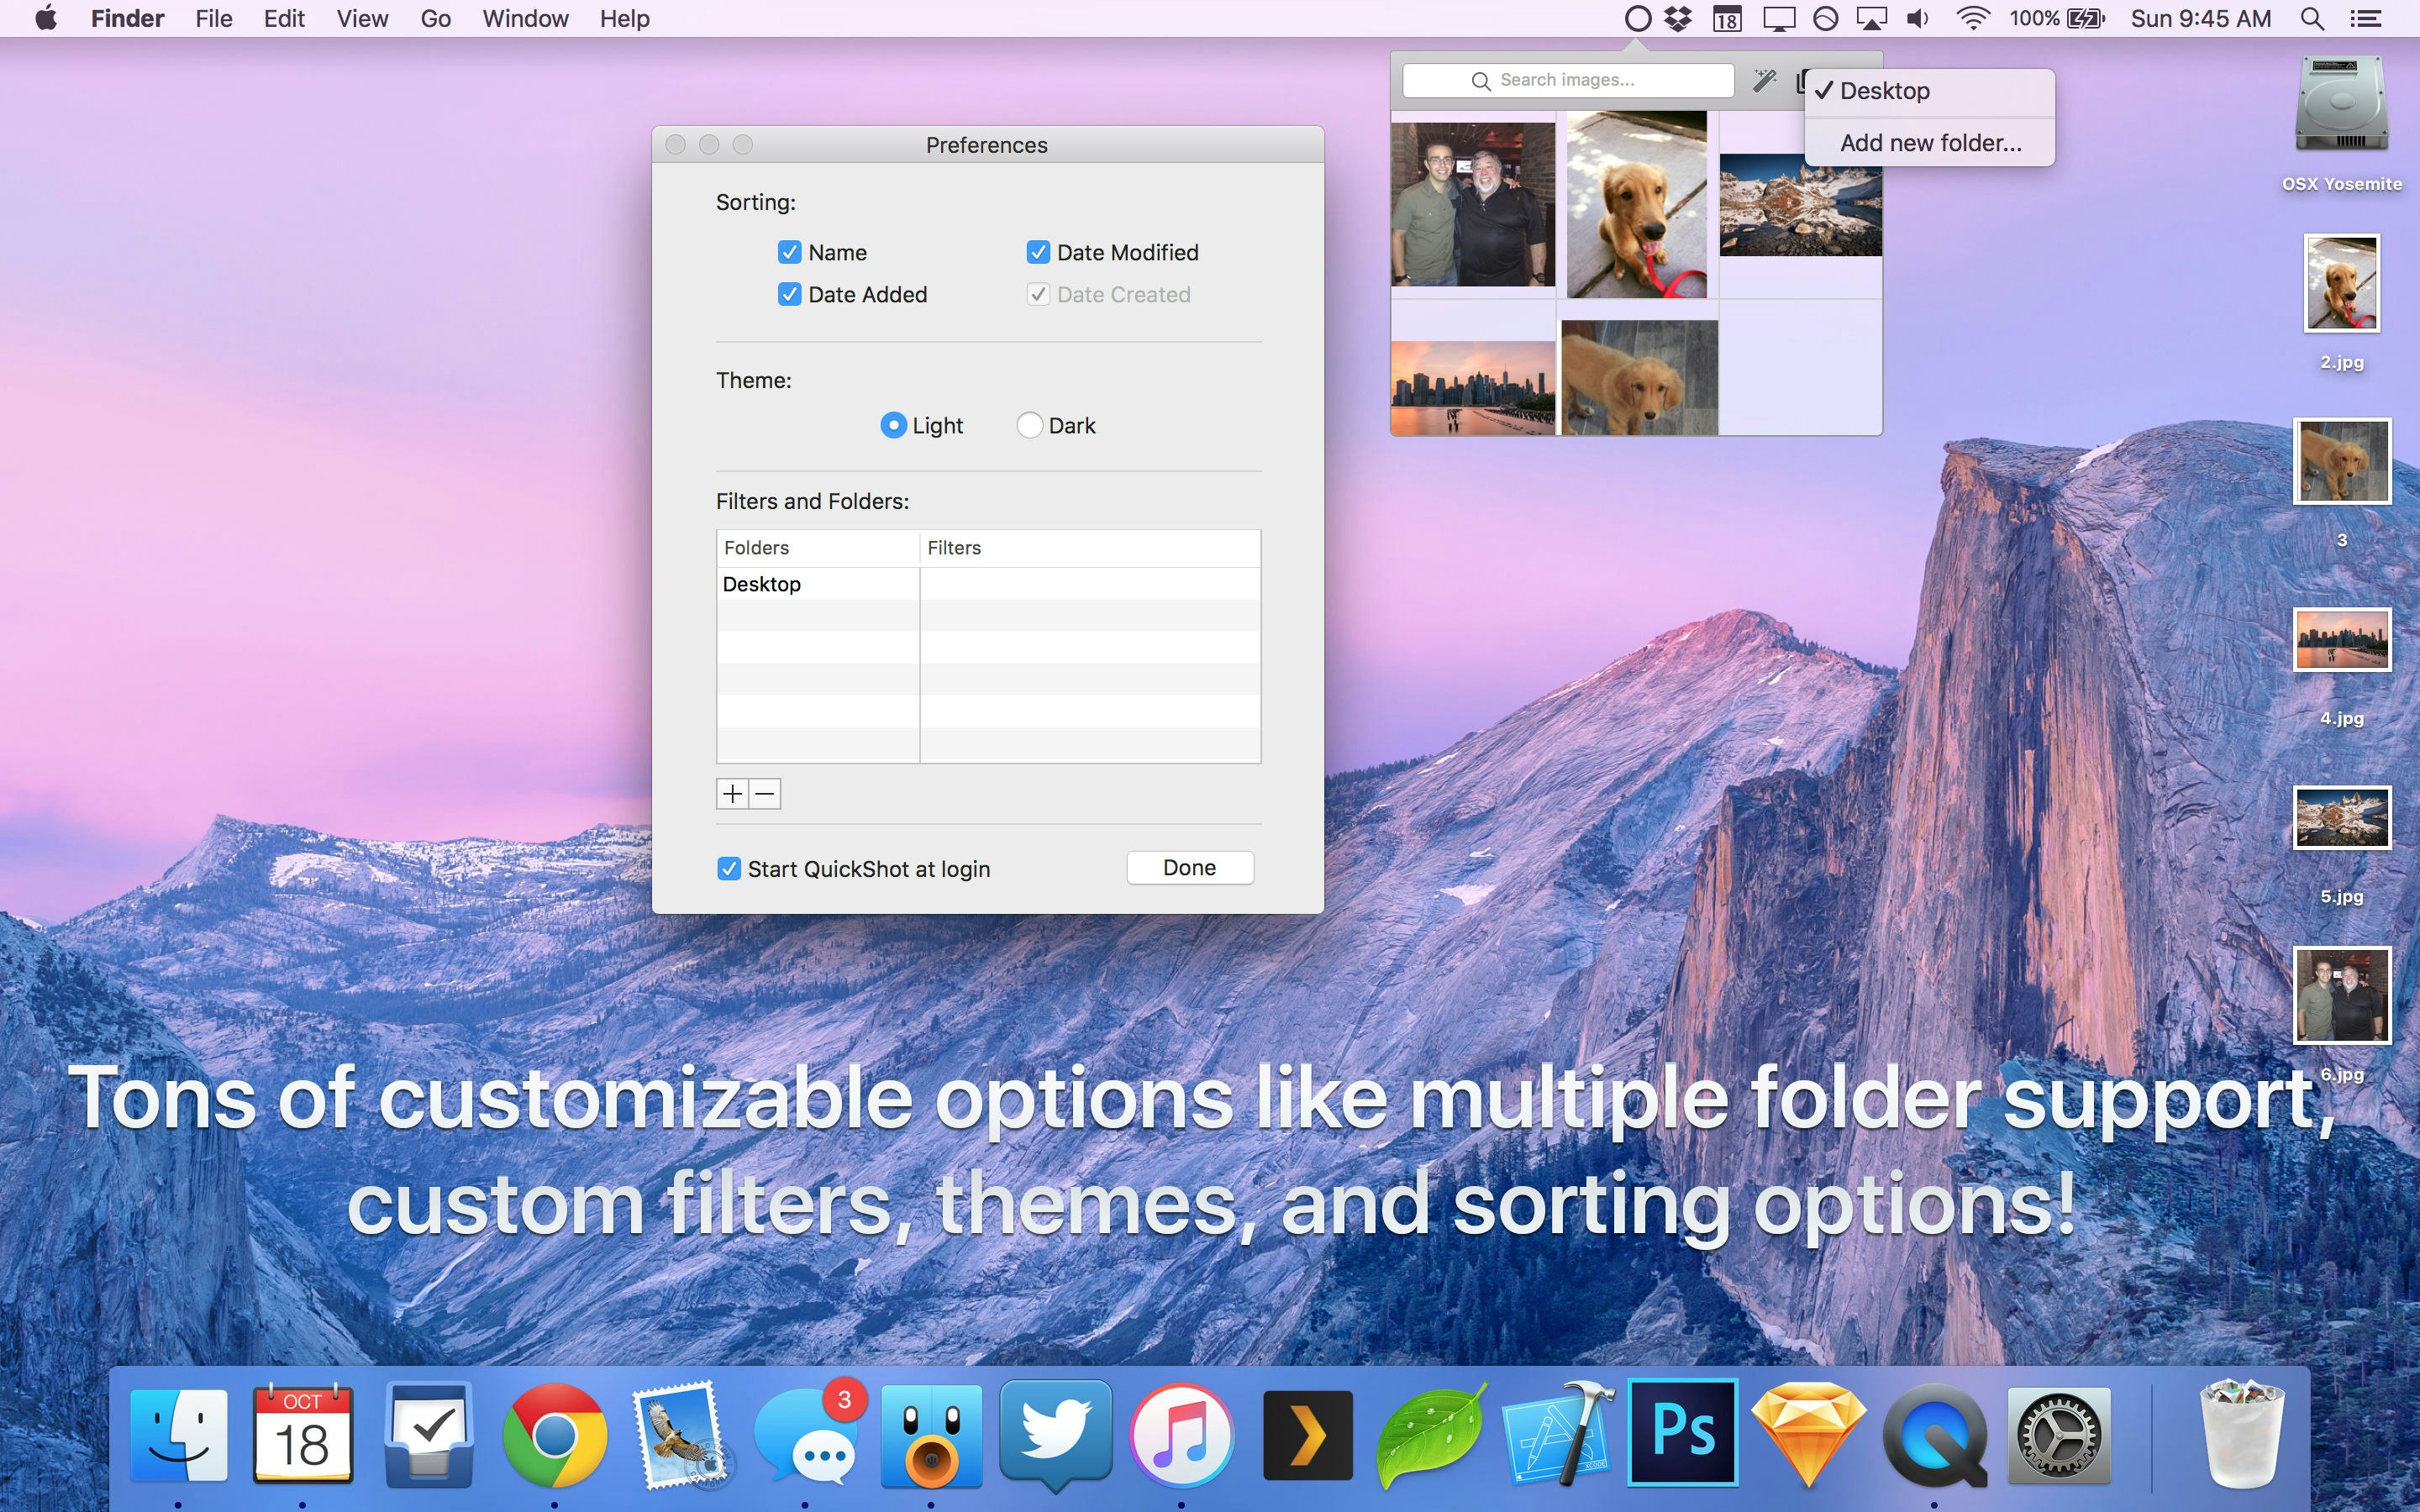Viewport: 2420px width, 1512px height.
Task: Click the magic wand filter icon
Action: (x=1765, y=80)
